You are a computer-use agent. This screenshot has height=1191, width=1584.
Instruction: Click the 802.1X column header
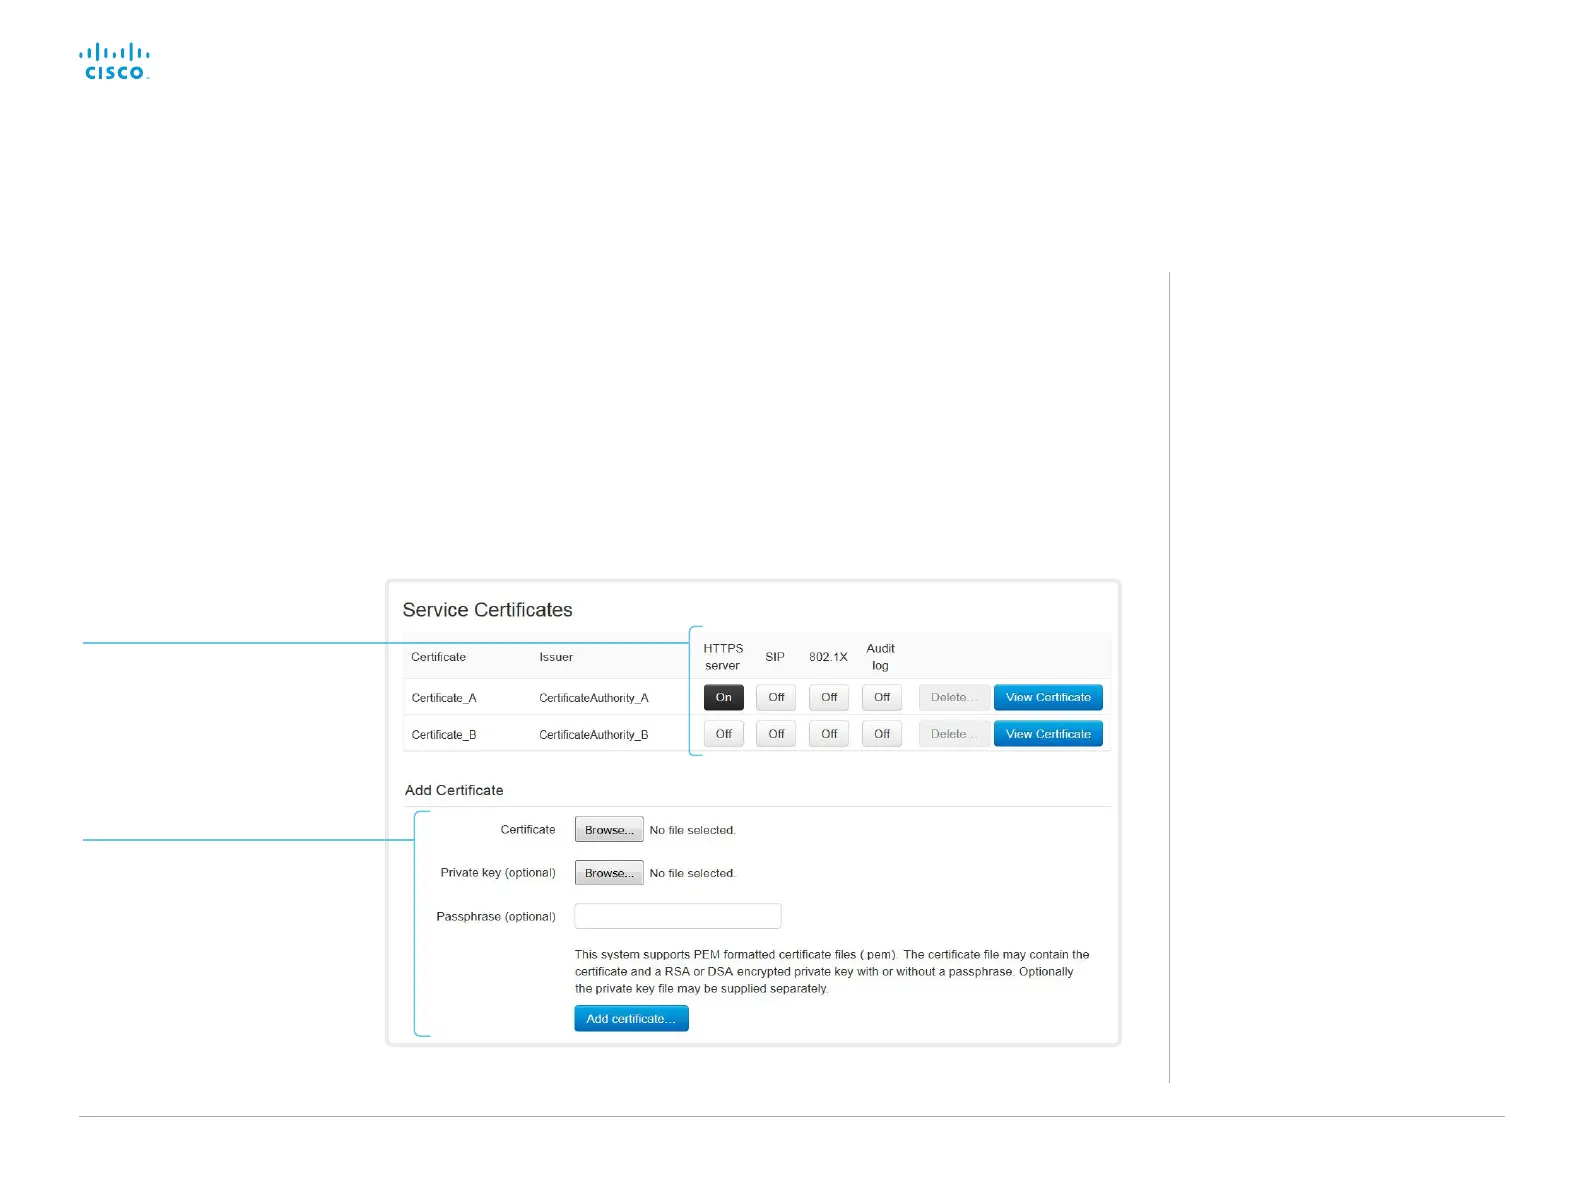click(828, 657)
